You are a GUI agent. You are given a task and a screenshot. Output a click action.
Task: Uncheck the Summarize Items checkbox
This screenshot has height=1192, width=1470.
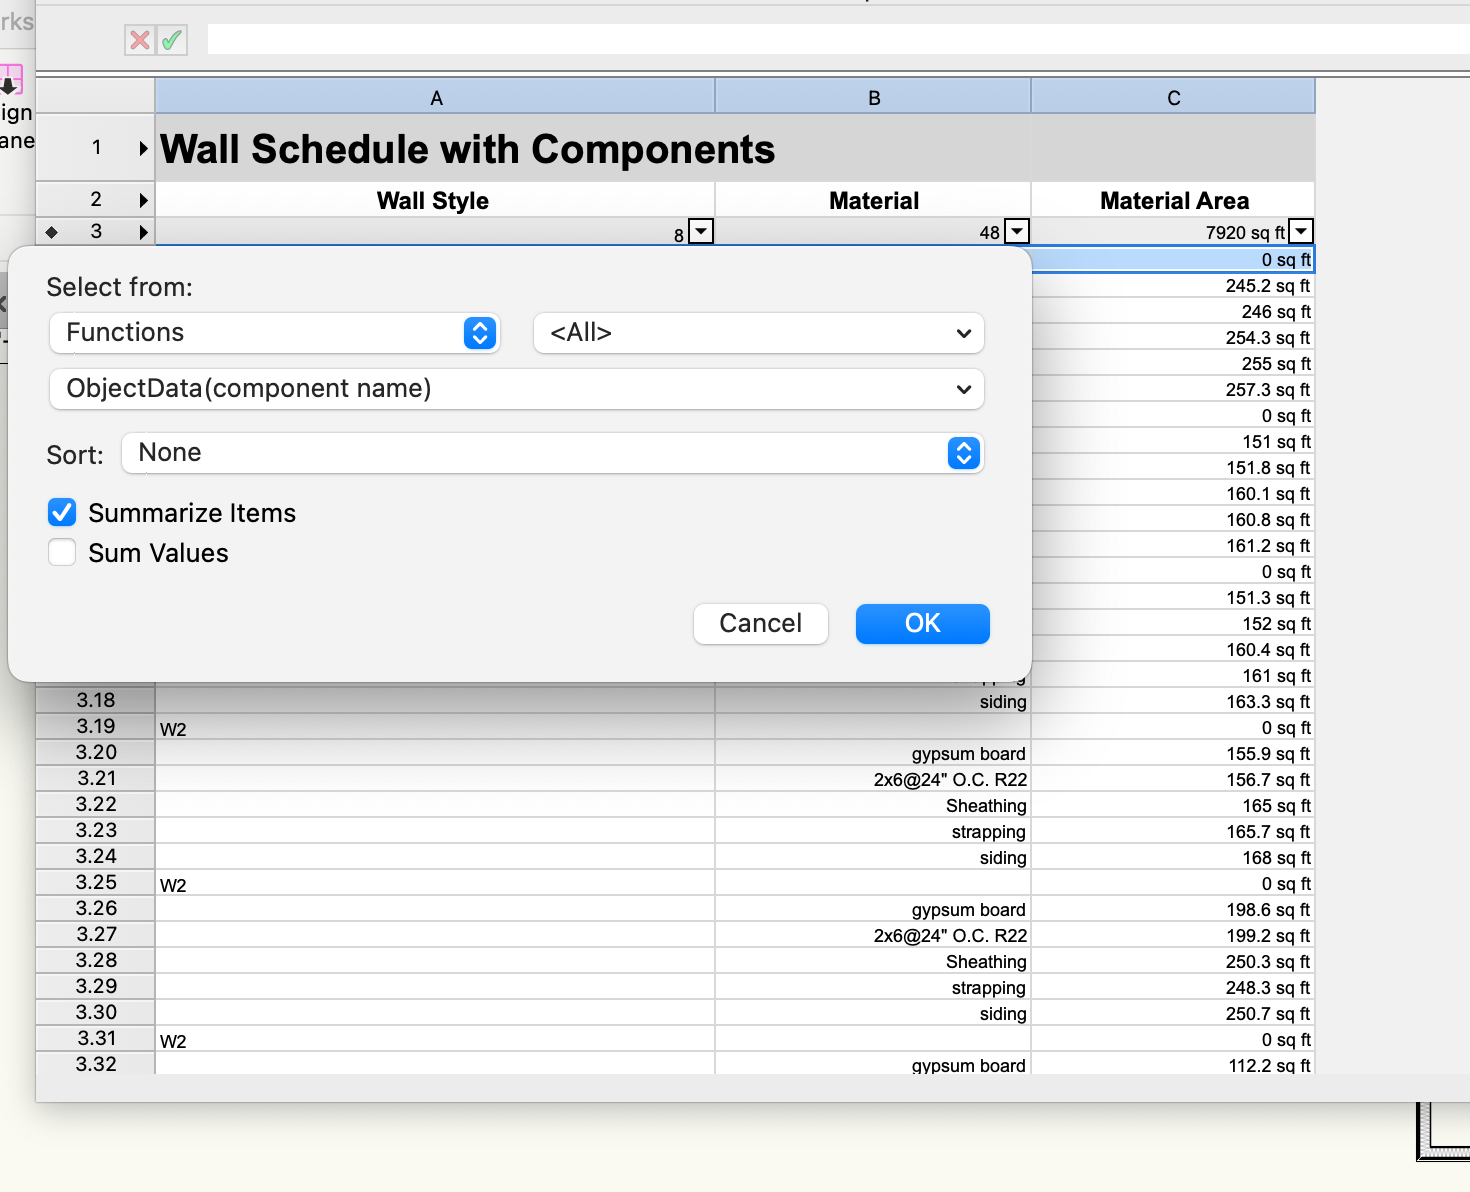[x=62, y=513]
